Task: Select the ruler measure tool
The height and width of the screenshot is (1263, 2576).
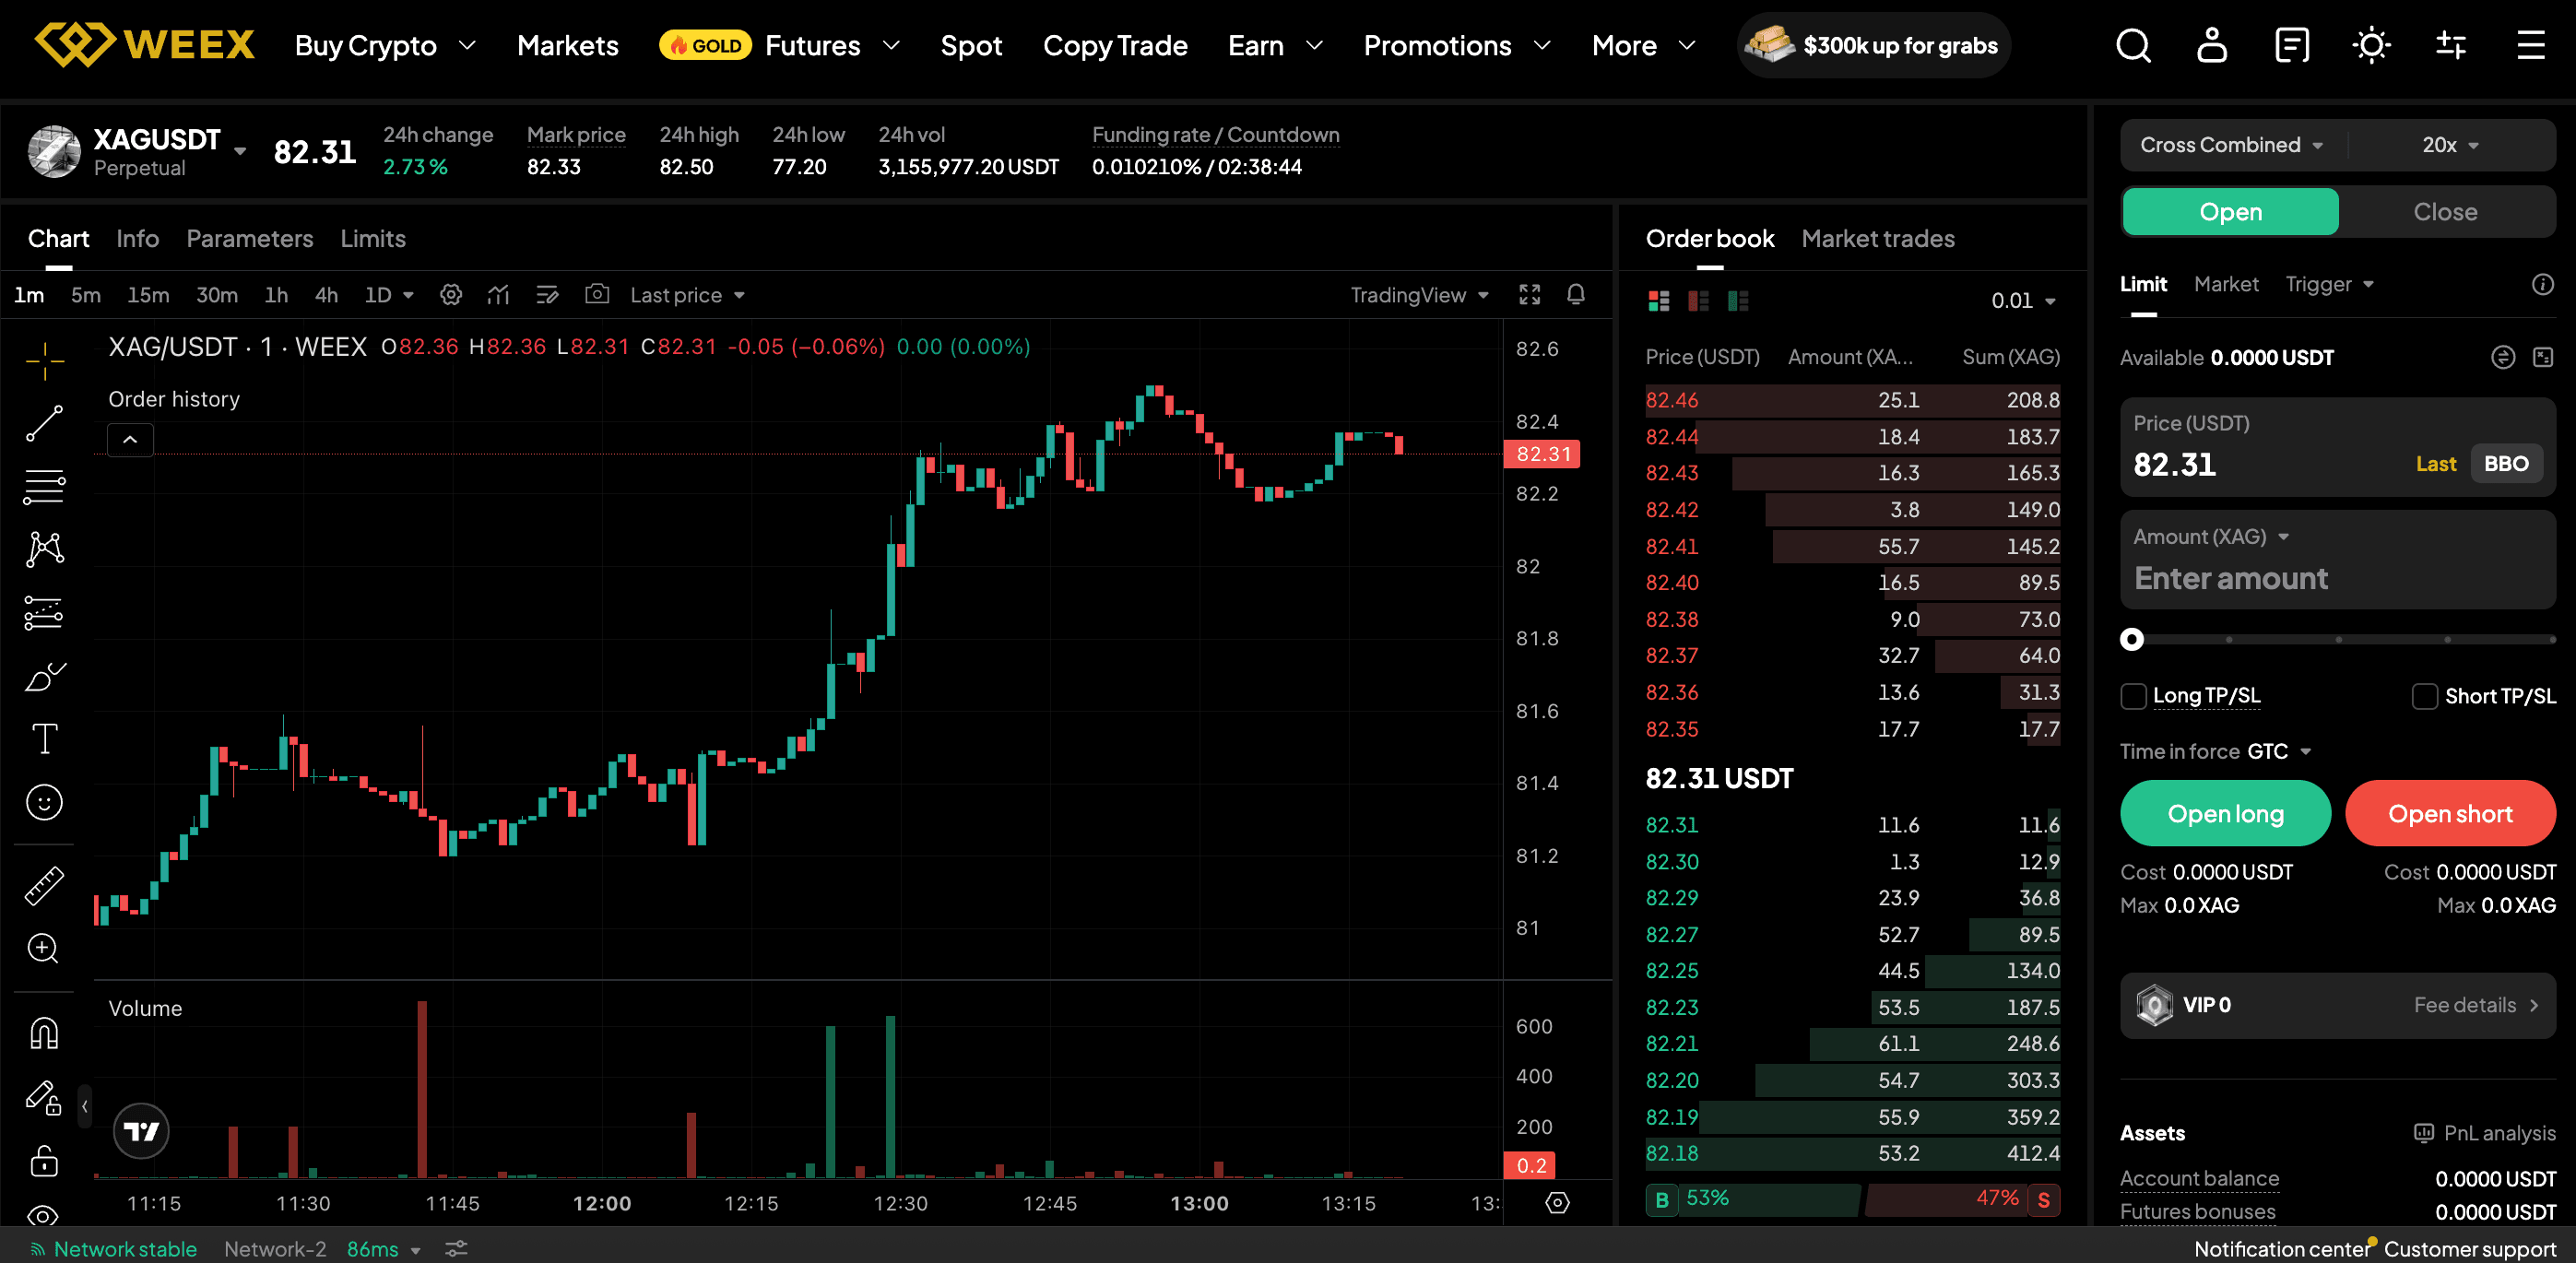Action: tap(44, 886)
